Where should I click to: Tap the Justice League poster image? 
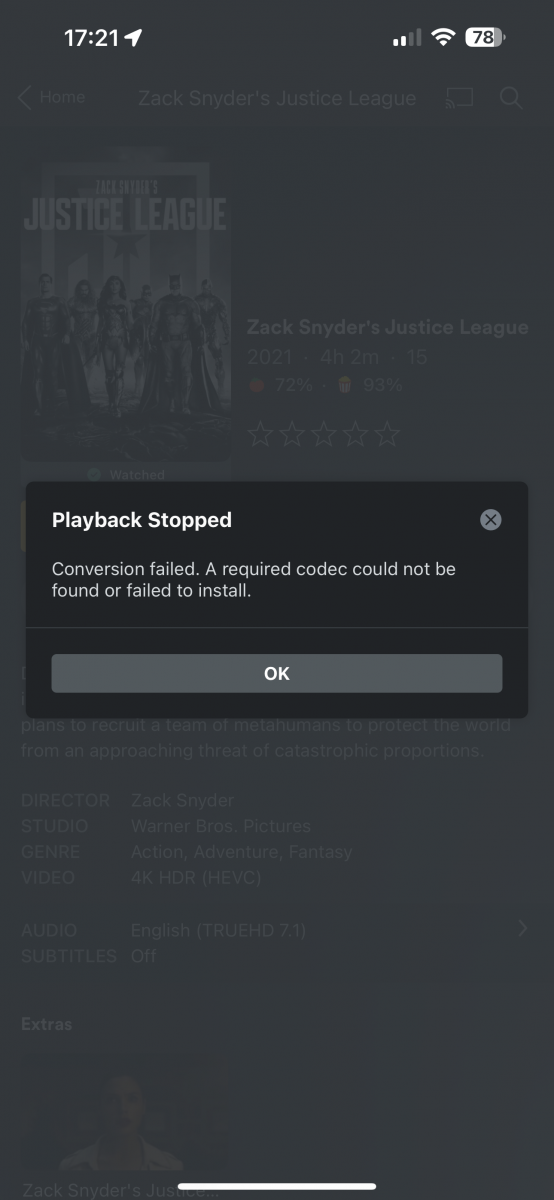click(x=126, y=305)
